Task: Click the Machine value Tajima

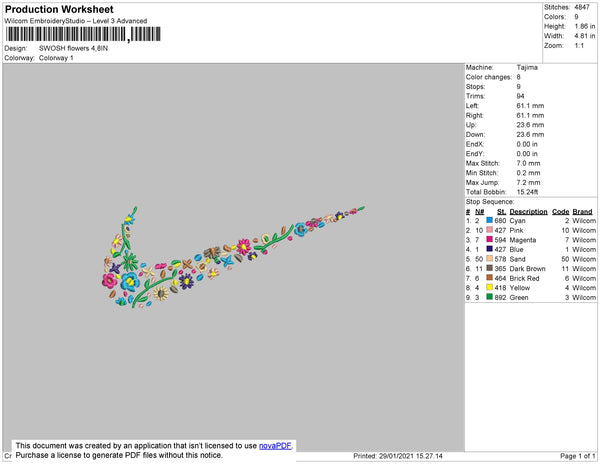Action: coord(527,67)
